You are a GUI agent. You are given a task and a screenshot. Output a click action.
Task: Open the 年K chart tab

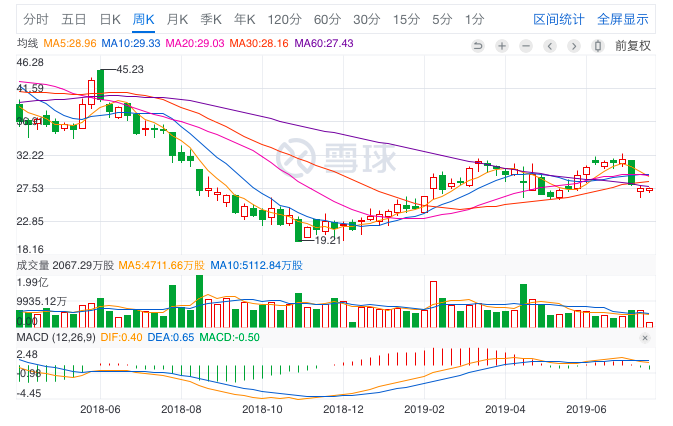point(245,20)
